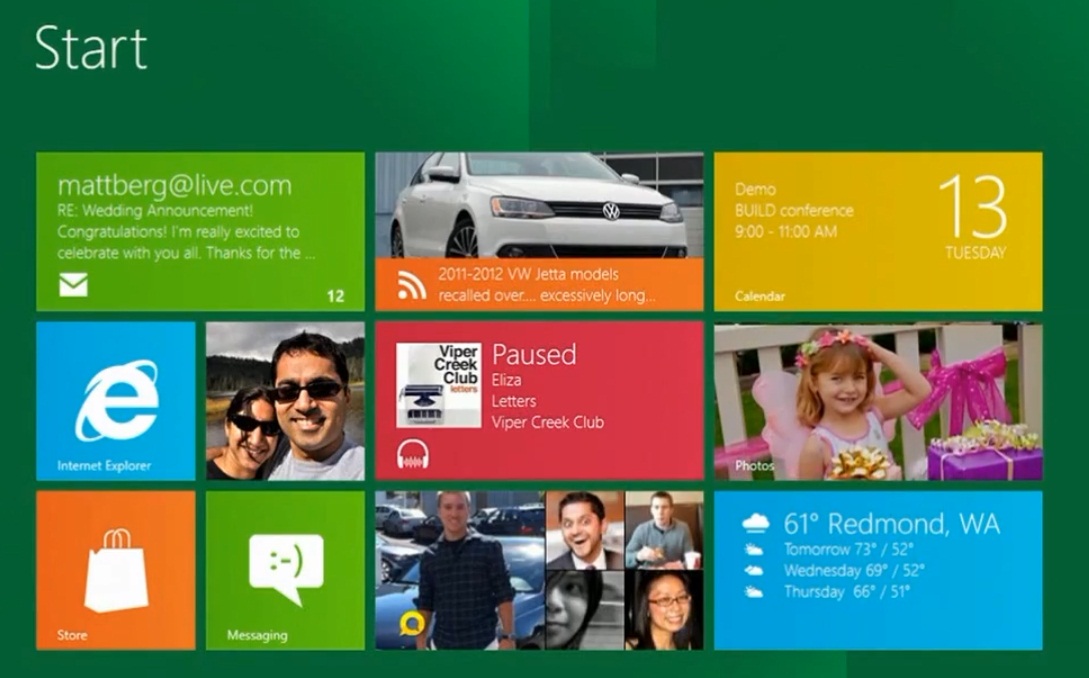Open the white VW Jetta car image
Screen dimensions: 1089x678
pyautogui.click(x=539, y=205)
